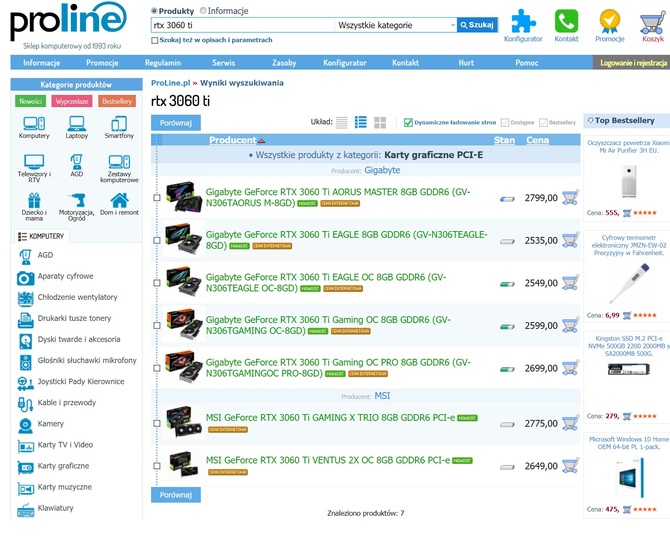670x541 pixels.
Task: Click the search field containing rtx 3060 ti
Action: pyautogui.click(x=243, y=25)
